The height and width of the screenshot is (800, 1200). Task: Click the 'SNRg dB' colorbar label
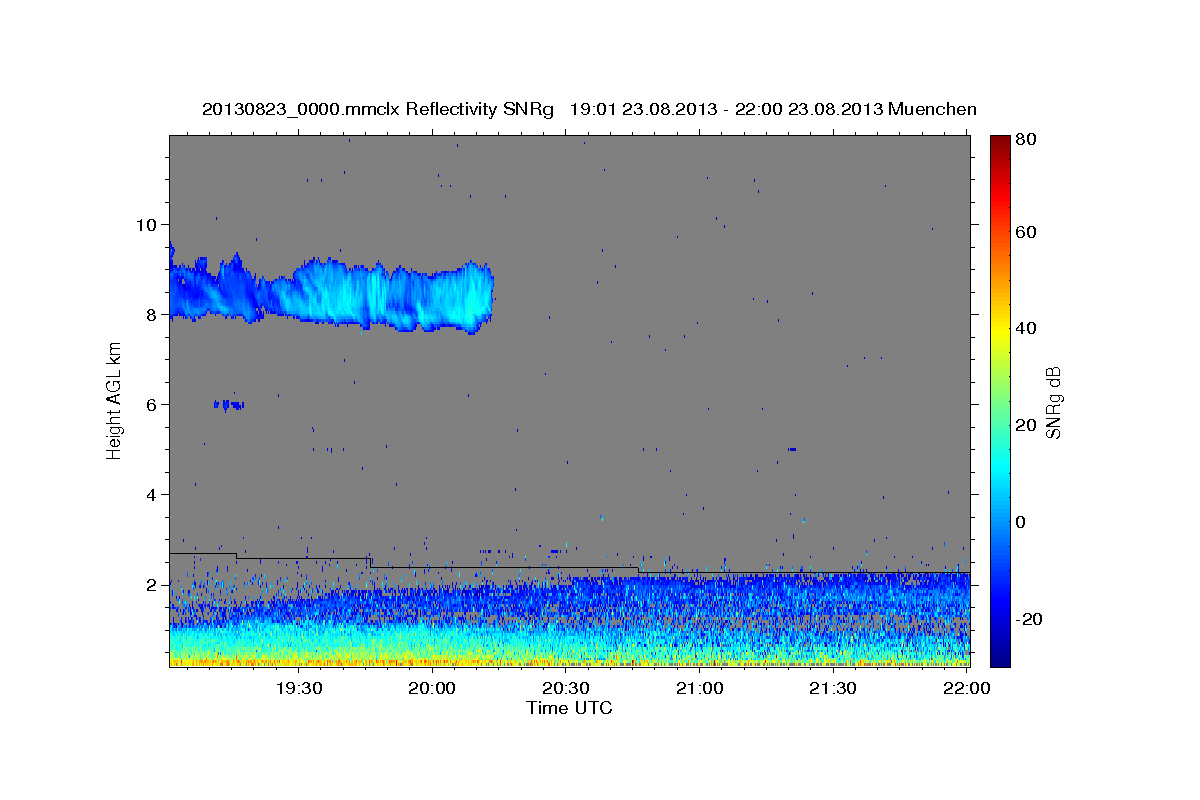tap(1053, 402)
